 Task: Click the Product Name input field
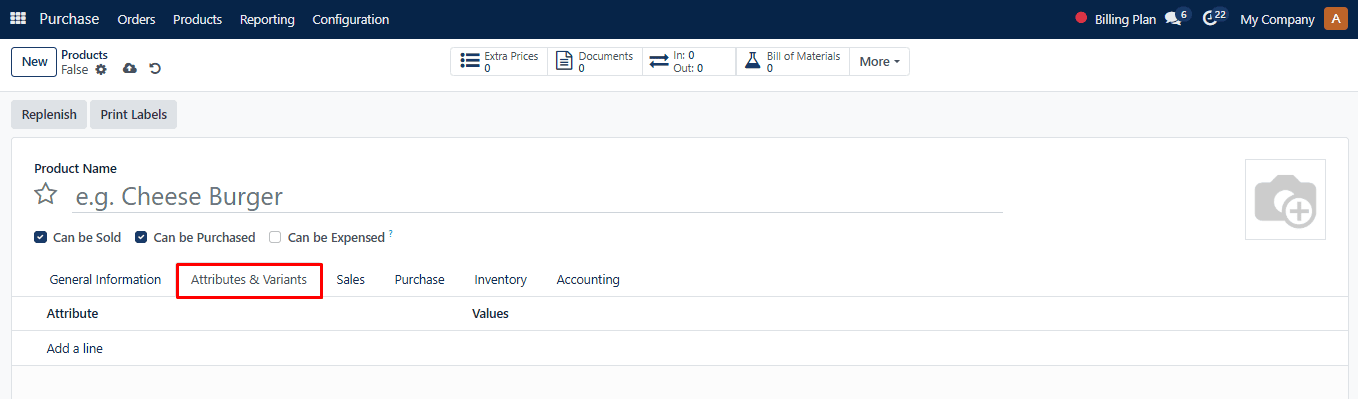pyautogui.click(x=537, y=196)
